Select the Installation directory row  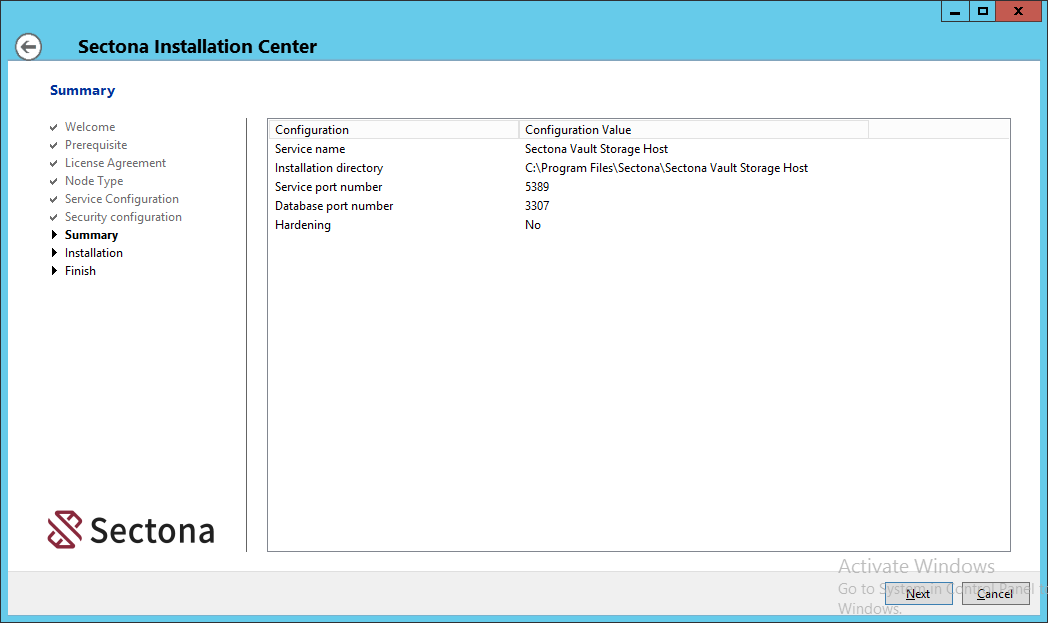coord(329,168)
